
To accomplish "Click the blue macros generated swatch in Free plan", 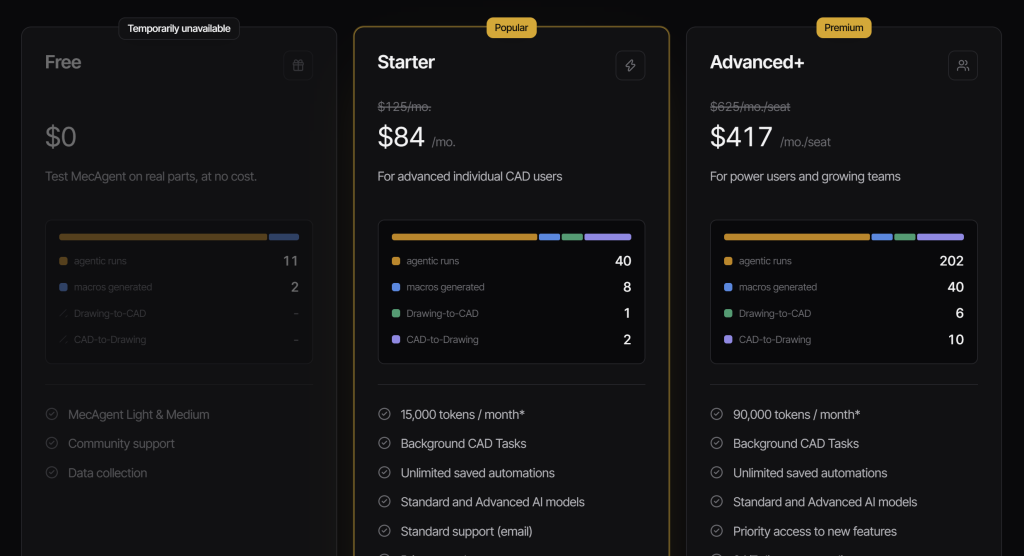I will click(63, 287).
